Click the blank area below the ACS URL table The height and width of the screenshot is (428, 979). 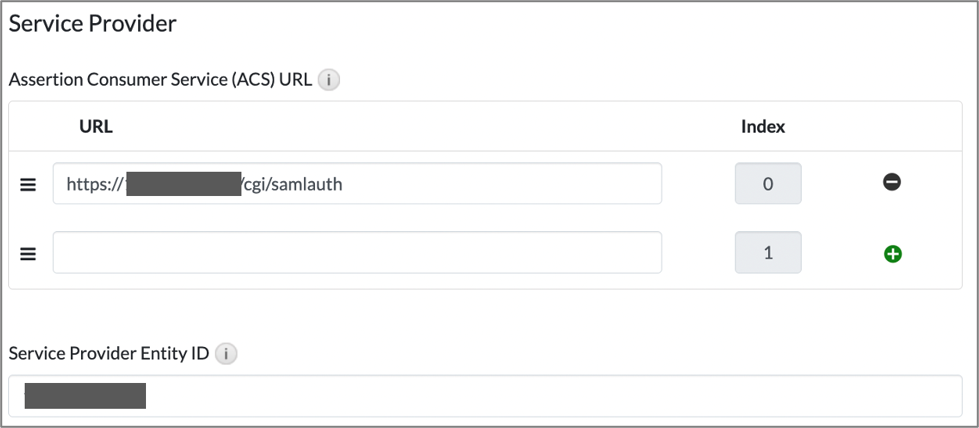tap(485, 316)
